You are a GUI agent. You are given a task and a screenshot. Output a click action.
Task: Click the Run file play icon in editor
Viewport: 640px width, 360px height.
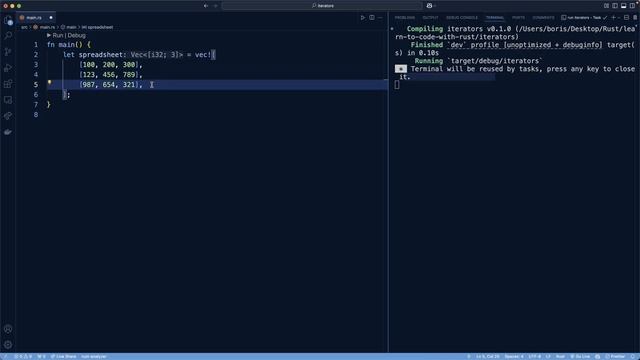tap(362, 18)
